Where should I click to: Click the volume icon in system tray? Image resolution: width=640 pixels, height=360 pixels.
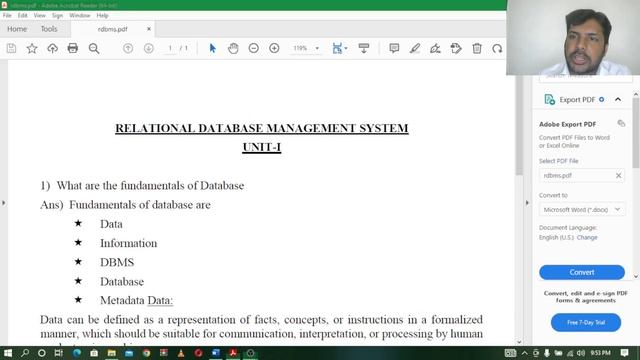[581, 353]
